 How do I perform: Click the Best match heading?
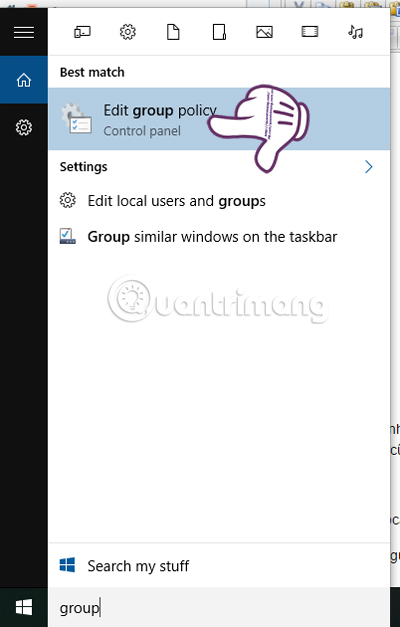[92, 72]
